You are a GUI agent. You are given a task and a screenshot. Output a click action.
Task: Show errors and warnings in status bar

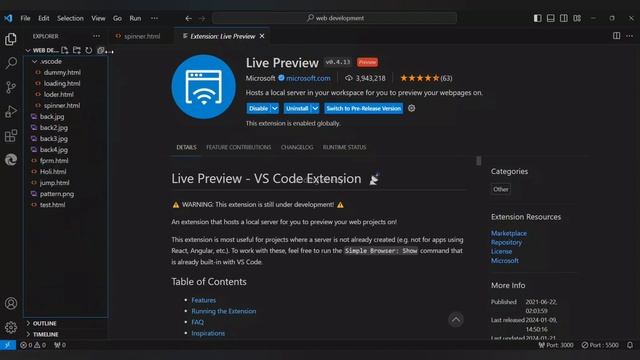coord(33,345)
